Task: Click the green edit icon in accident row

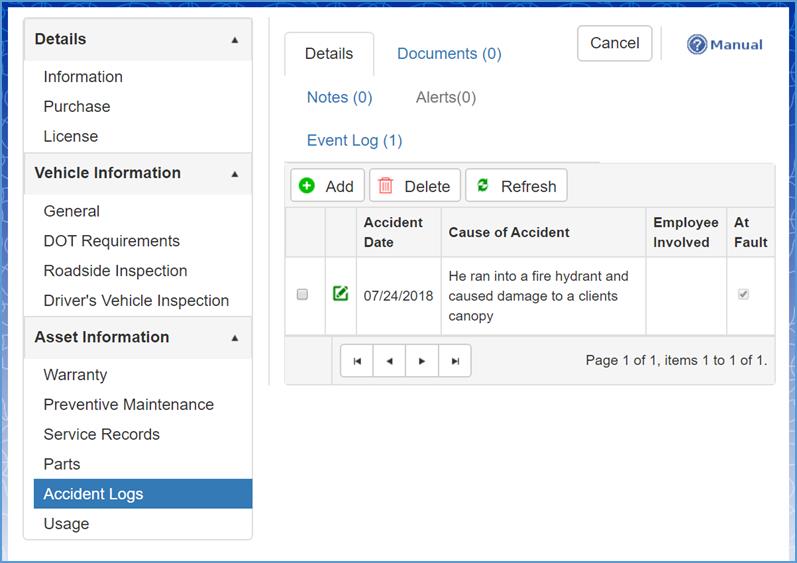Action: click(x=340, y=294)
